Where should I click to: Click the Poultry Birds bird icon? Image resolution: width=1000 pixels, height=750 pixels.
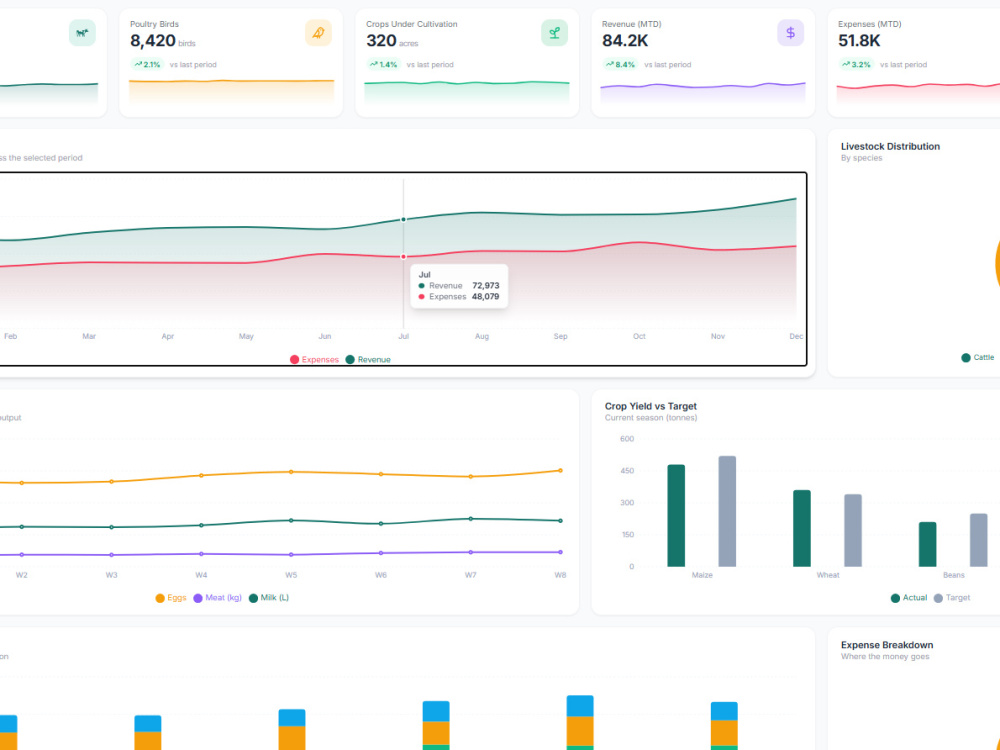[x=318, y=33]
